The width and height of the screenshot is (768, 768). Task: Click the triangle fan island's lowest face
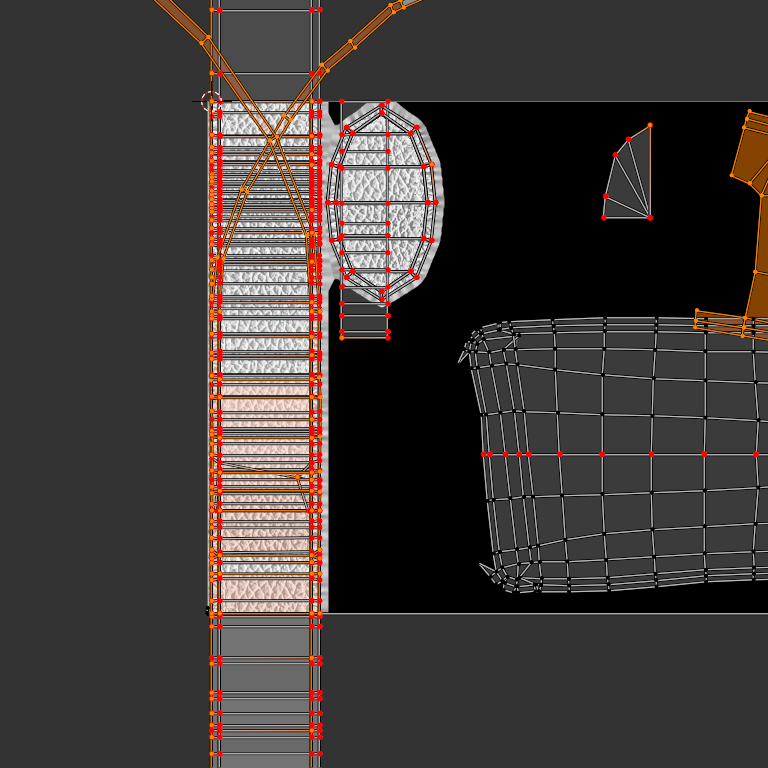[628, 209]
